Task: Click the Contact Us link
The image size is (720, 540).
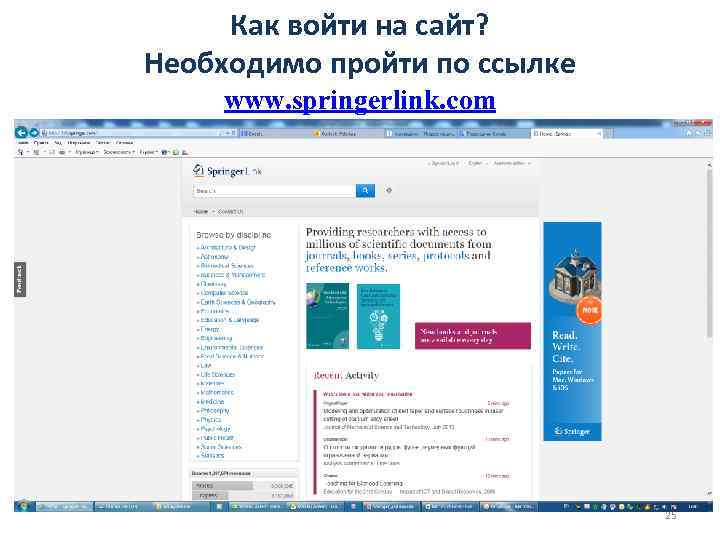Action: click(x=230, y=212)
